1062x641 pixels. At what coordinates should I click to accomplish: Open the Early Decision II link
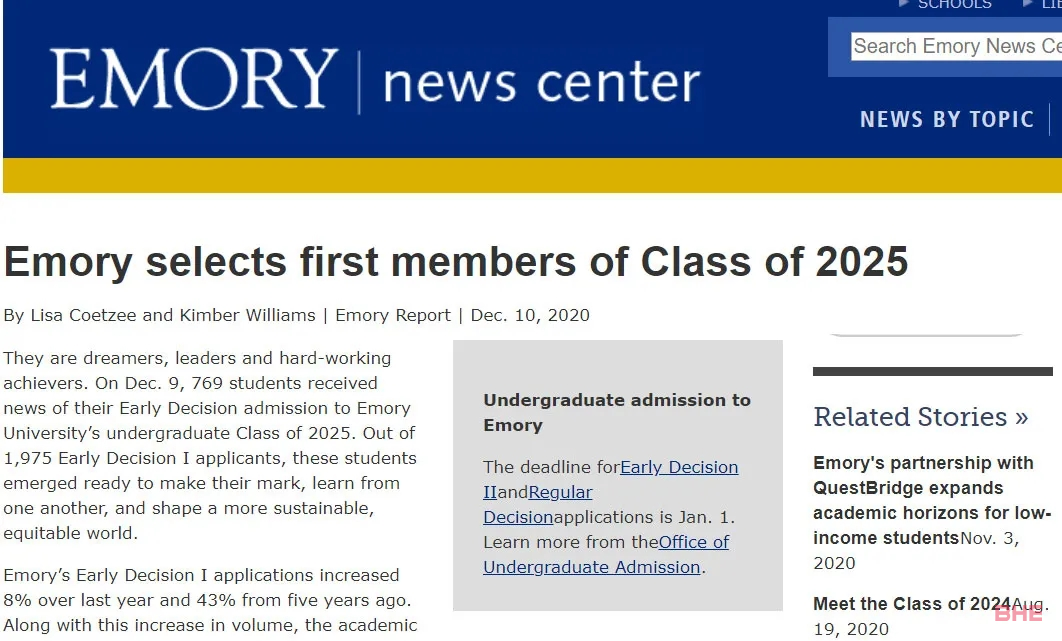click(x=610, y=480)
